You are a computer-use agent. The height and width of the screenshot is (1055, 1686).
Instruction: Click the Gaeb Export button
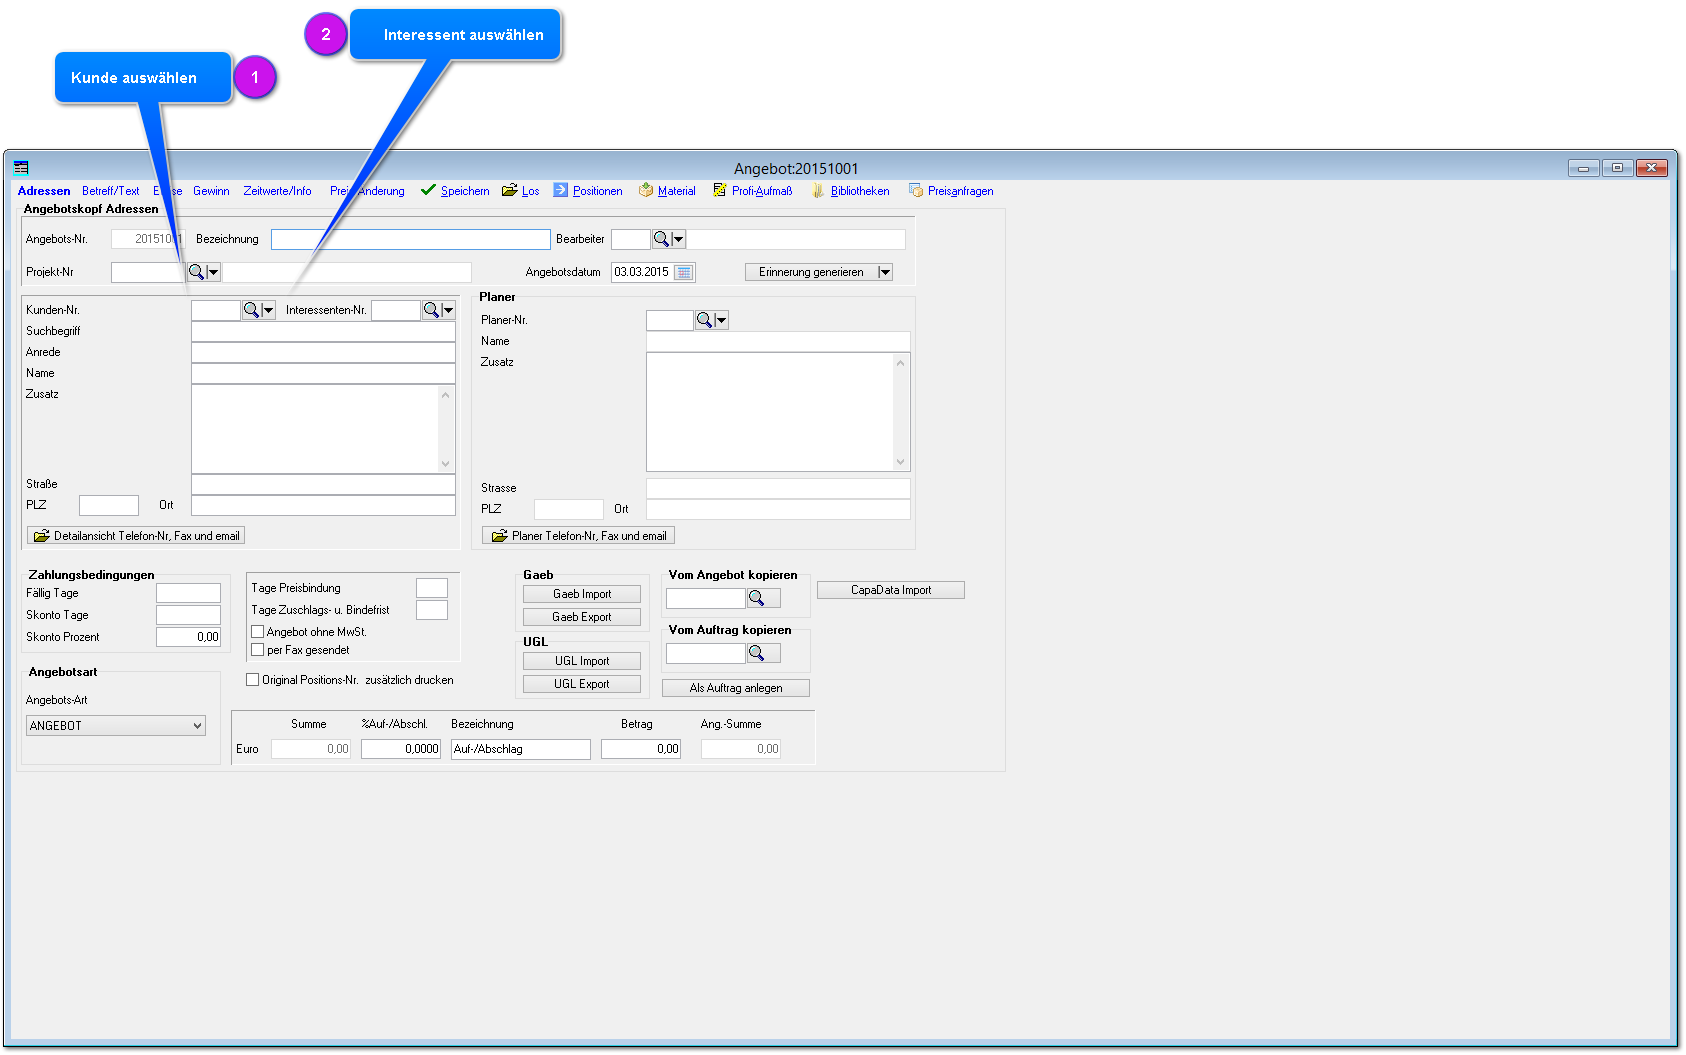tap(582, 617)
